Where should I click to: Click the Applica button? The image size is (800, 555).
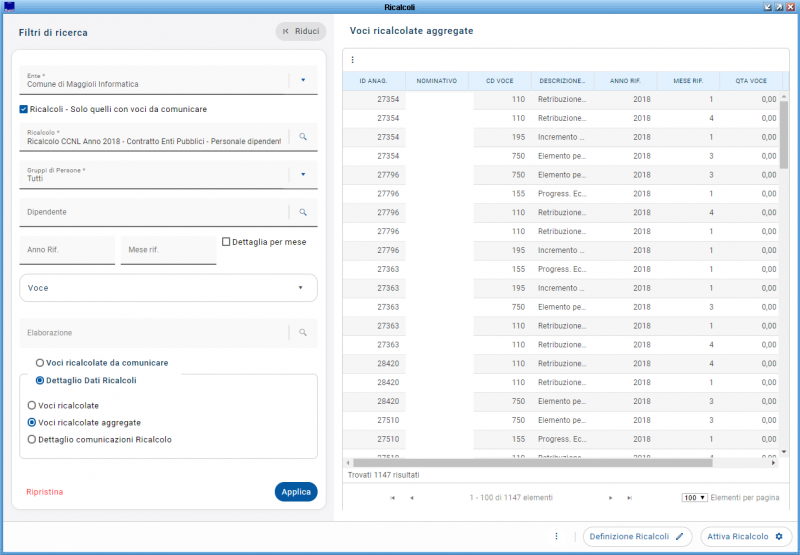(295, 491)
